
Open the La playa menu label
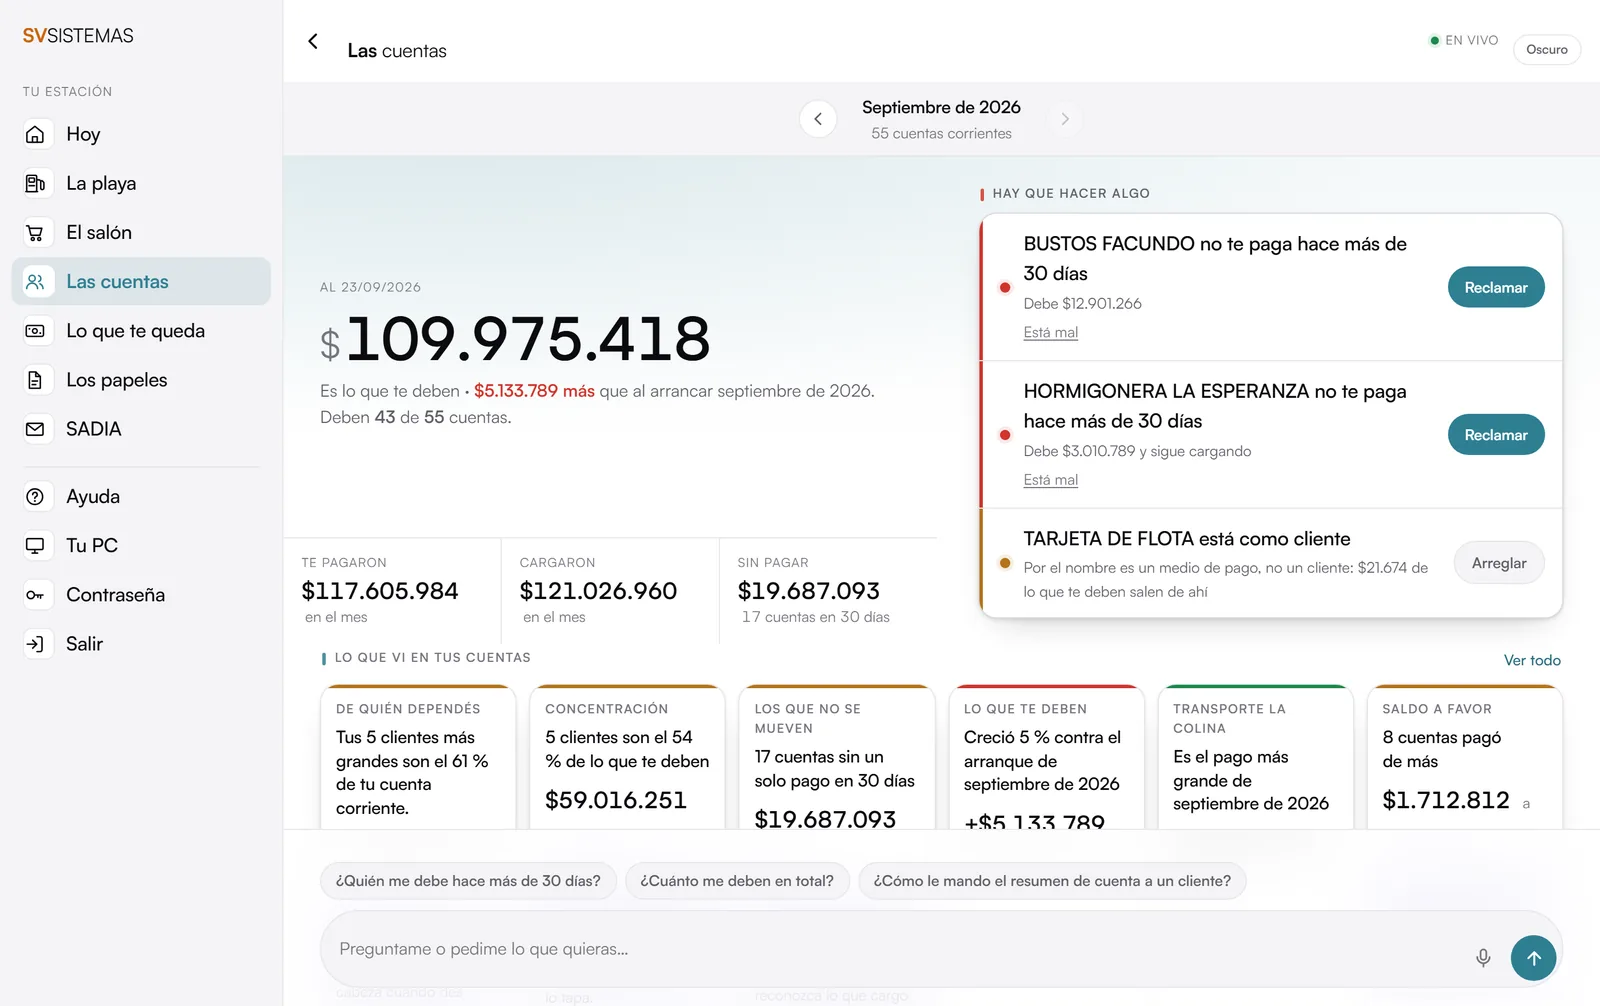(x=101, y=183)
